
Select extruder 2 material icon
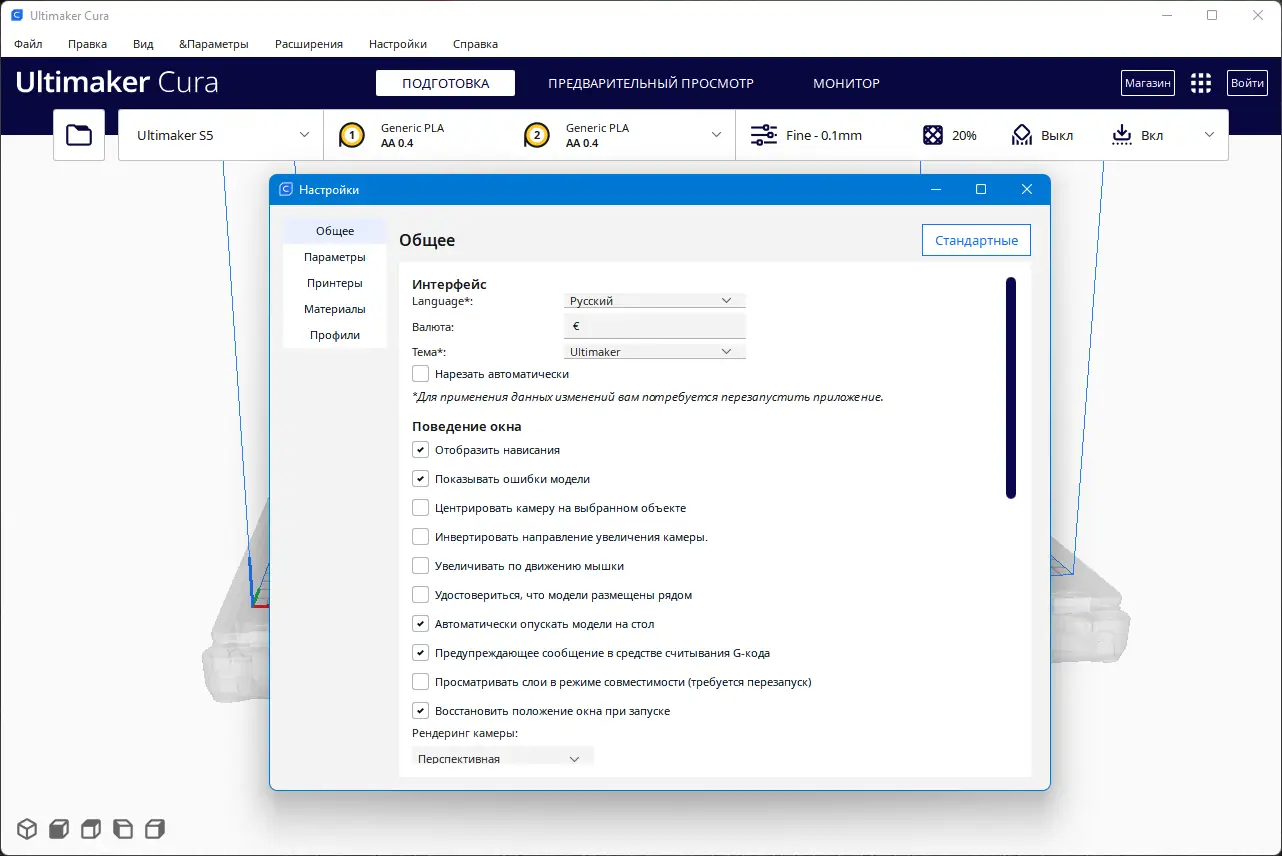coord(536,135)
